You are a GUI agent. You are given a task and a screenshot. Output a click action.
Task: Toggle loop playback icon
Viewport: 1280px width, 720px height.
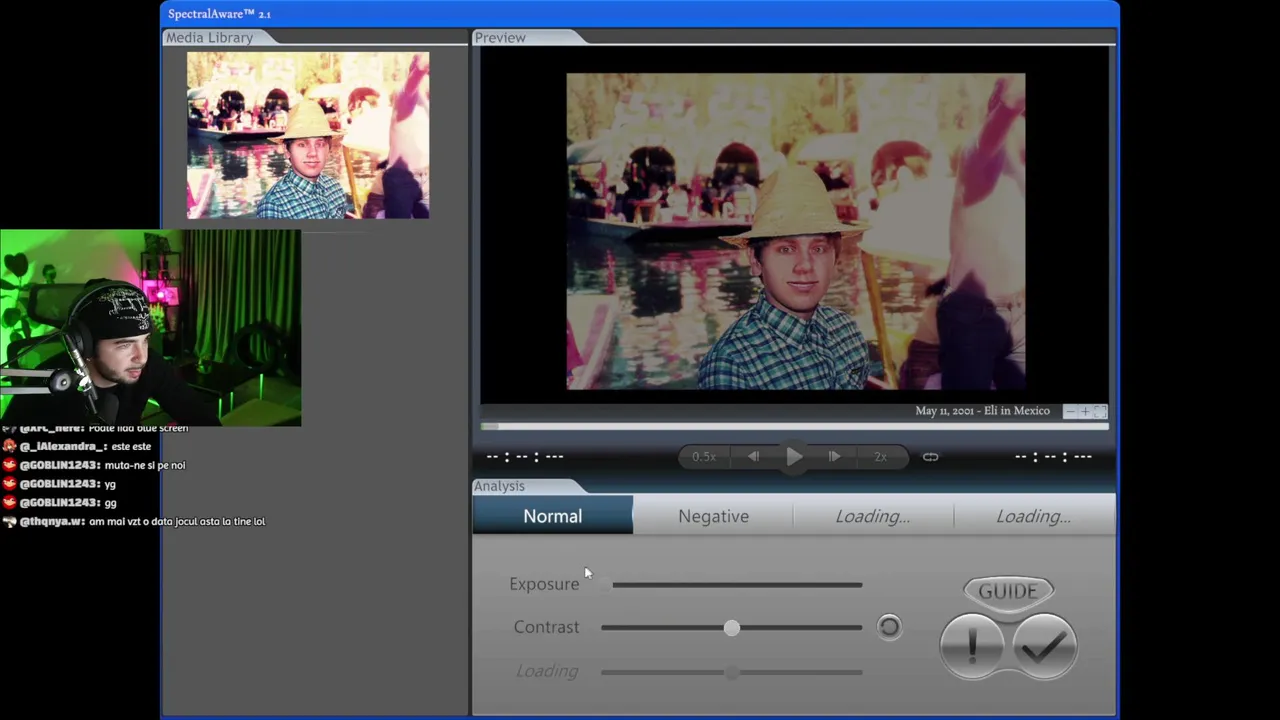coord(930,457)
